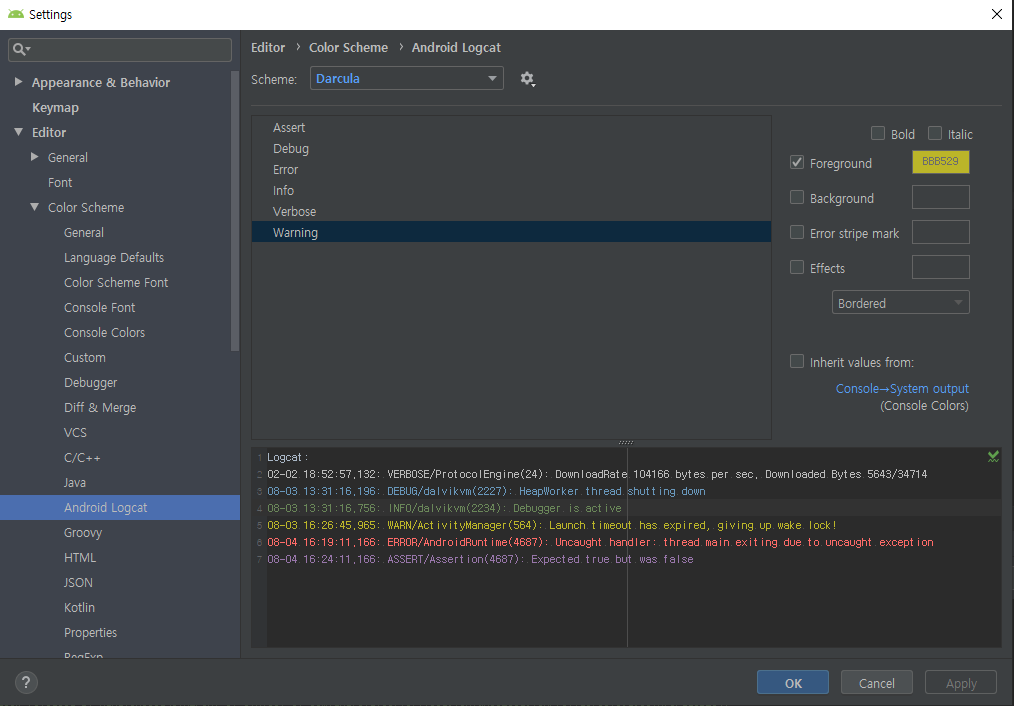Viewport: 1014px width, 706px height.
Task: Click the settings tree scrollbar
Action: (235, 210)
